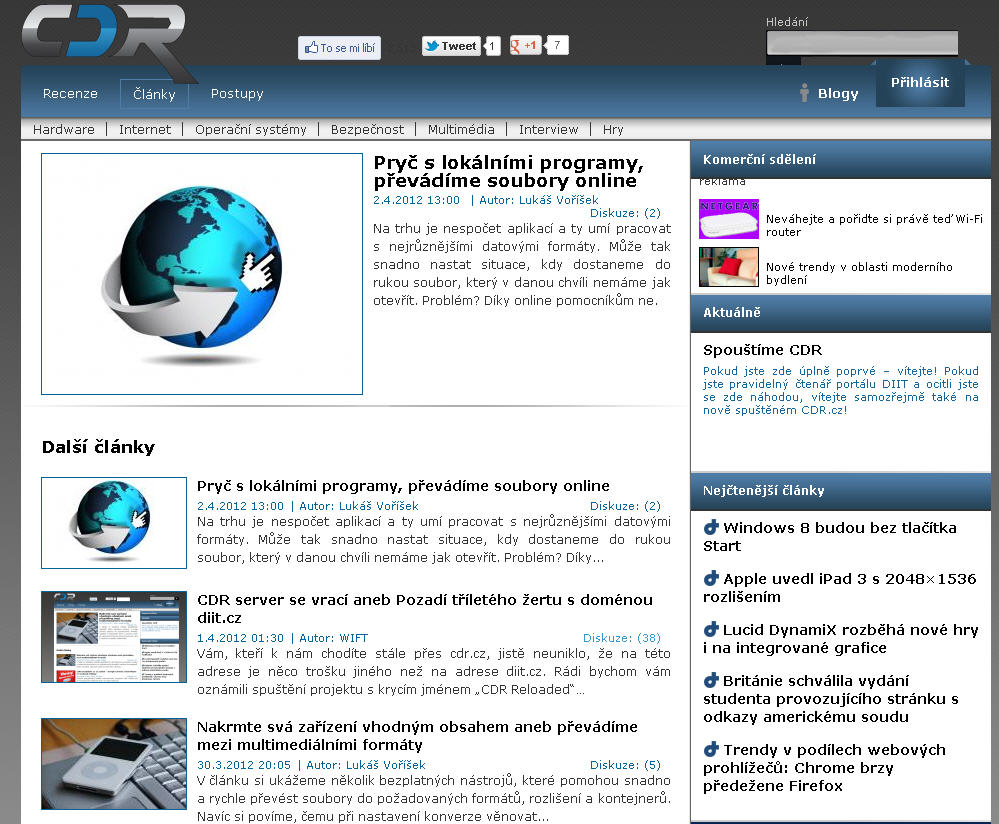Click the Netgear ad thumbnail
999x824 pixels.
tap(728, 219)
